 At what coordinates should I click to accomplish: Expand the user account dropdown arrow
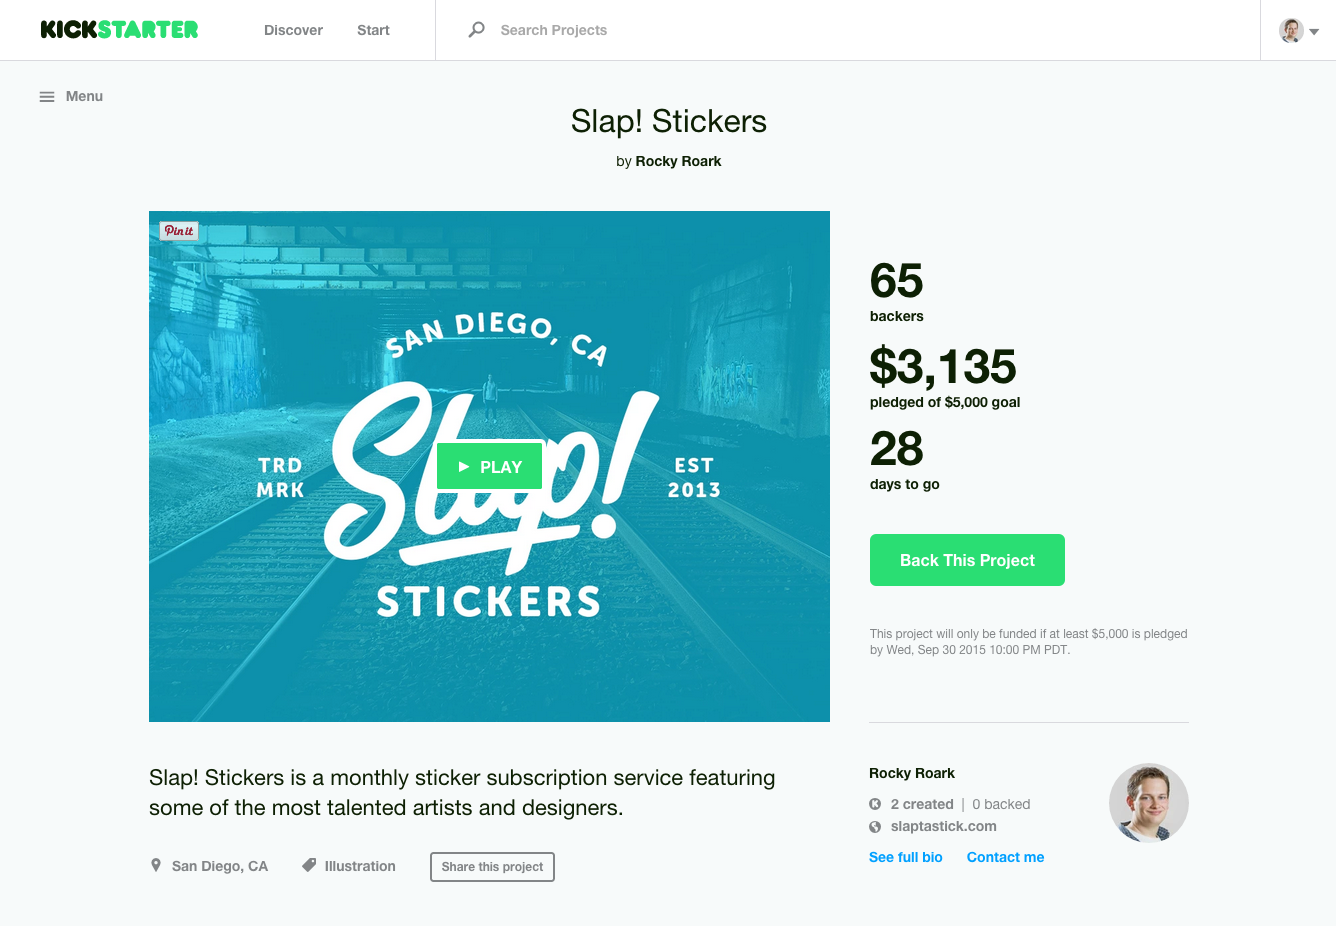point(1314,32)
